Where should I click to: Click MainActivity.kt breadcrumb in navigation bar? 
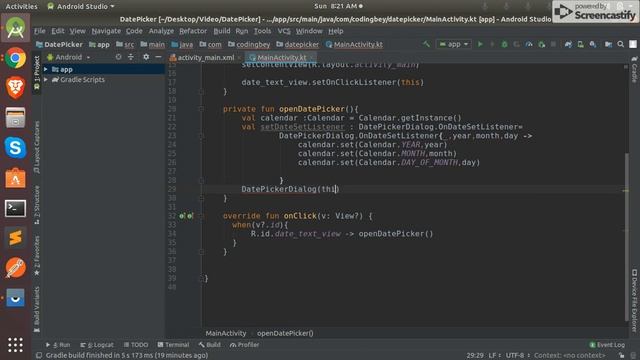354,44
